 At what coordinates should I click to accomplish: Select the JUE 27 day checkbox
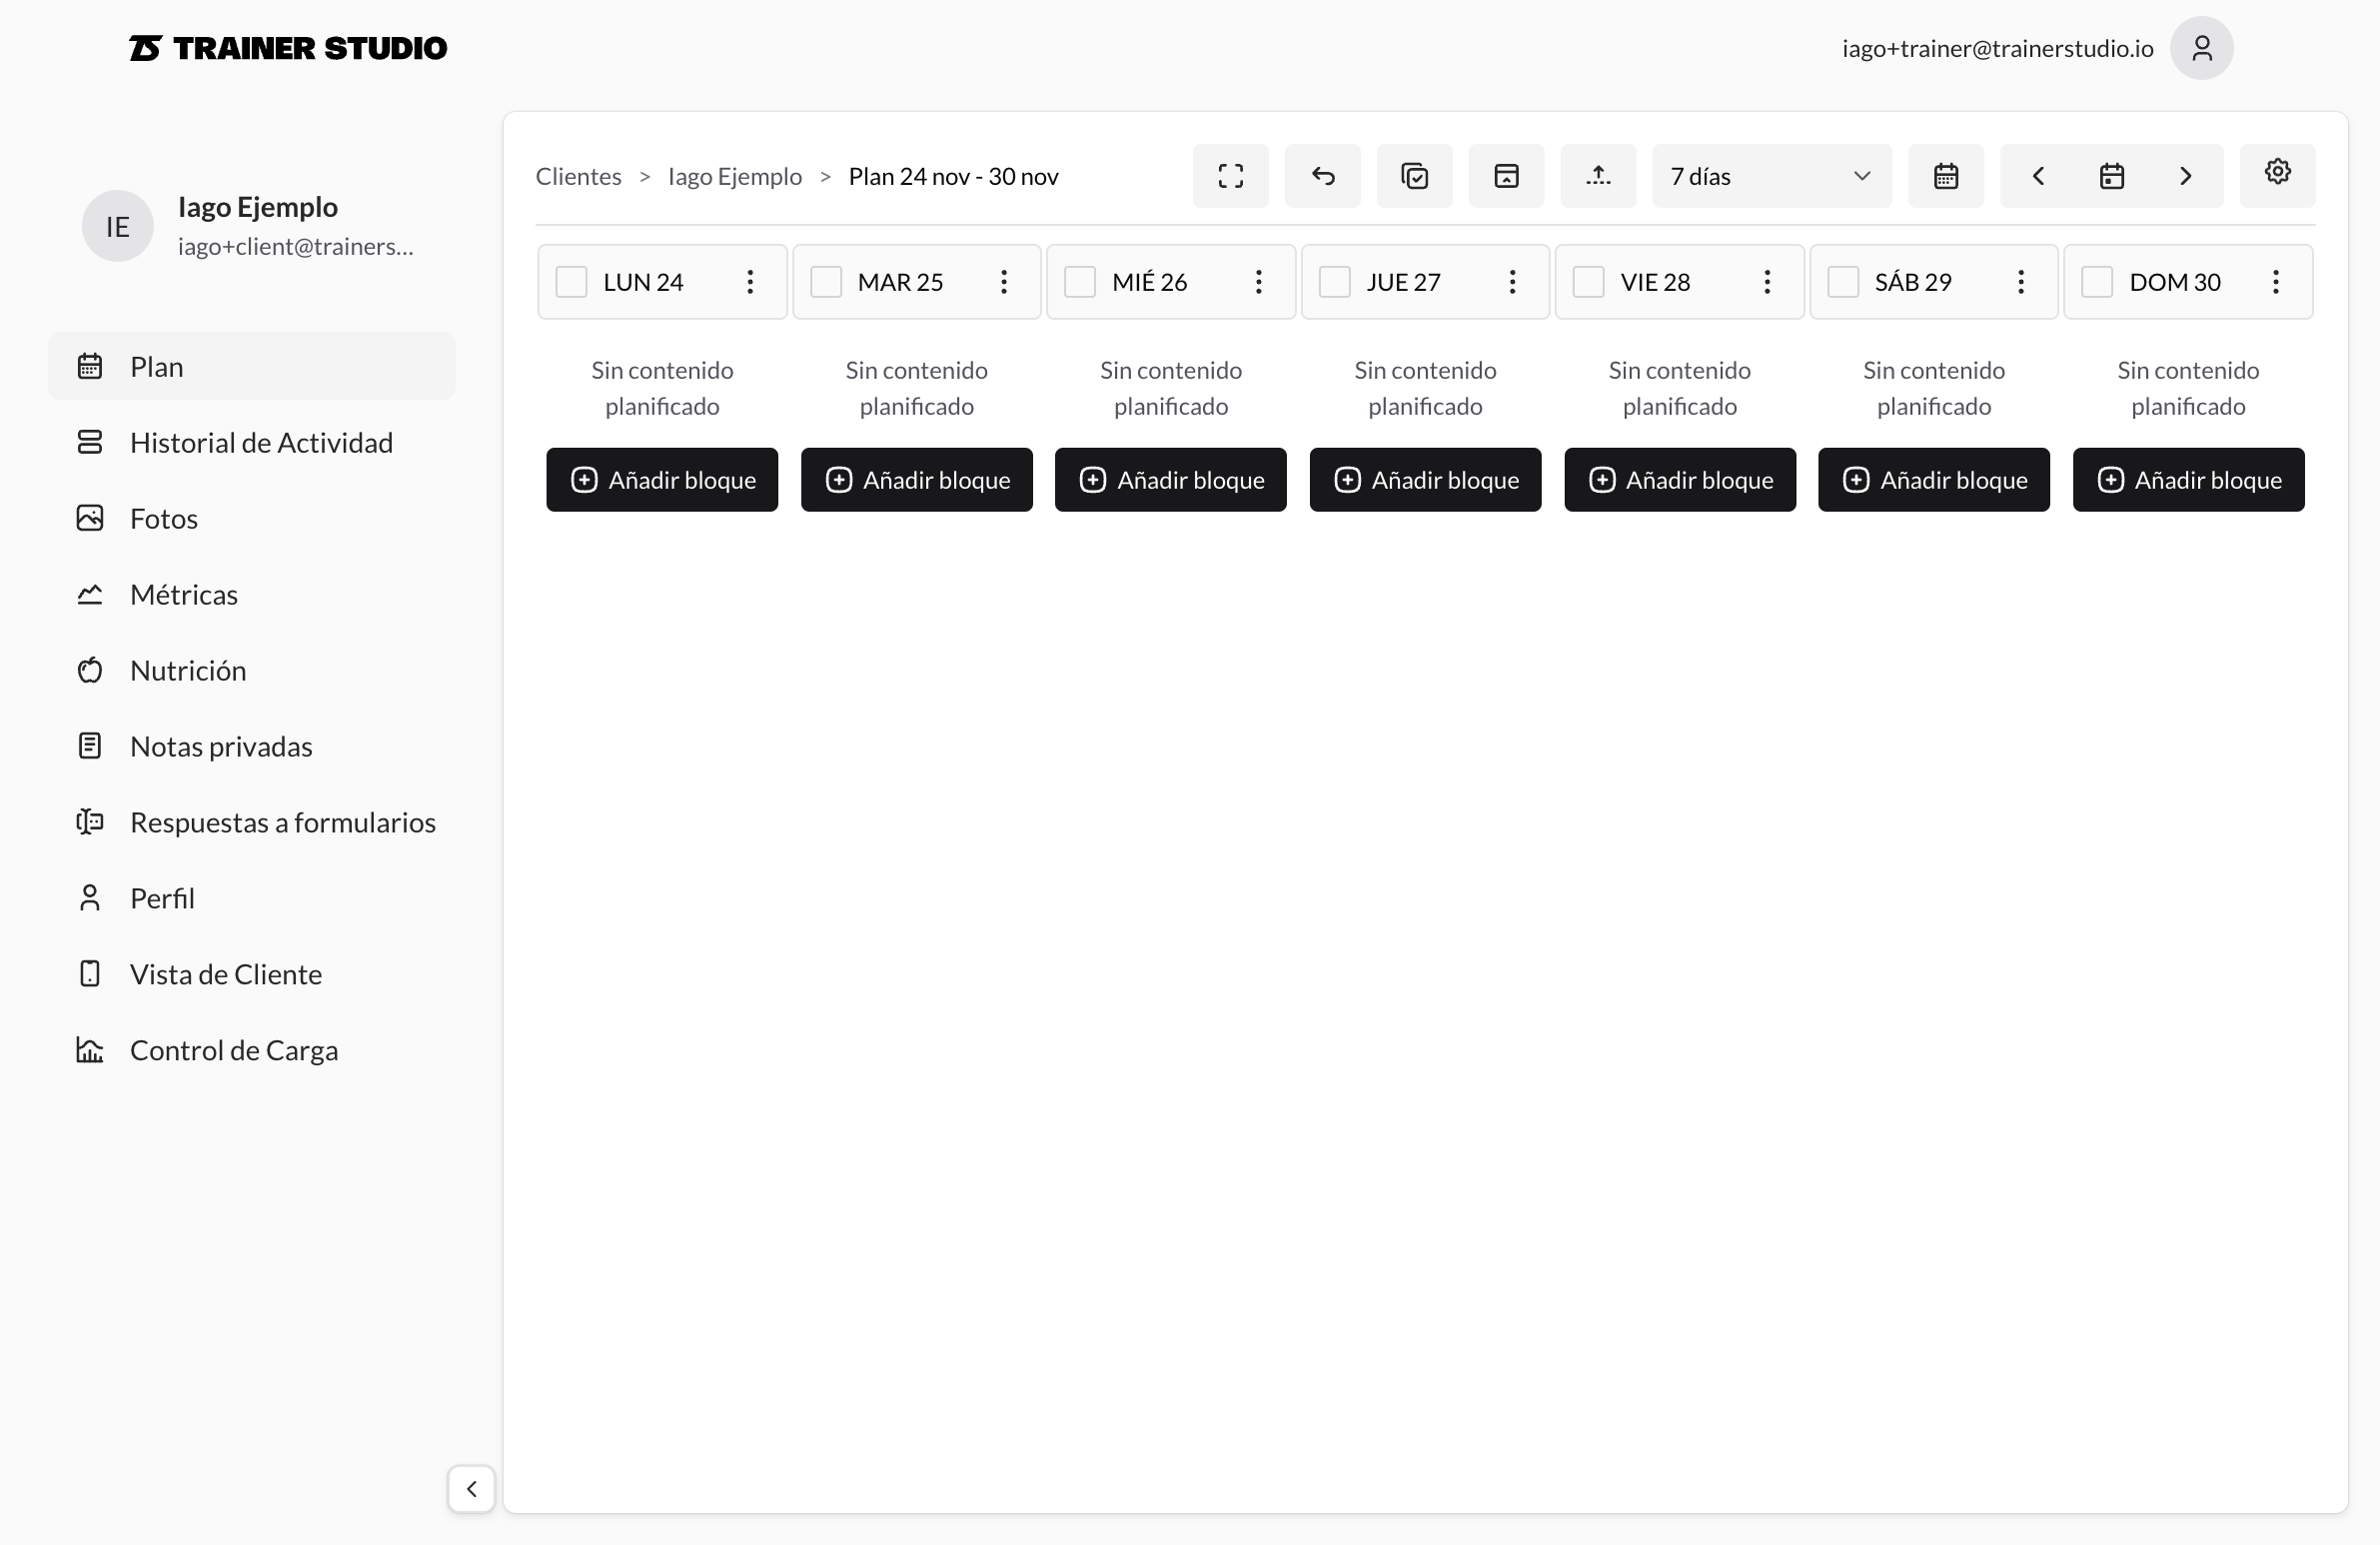[1334, 282]
